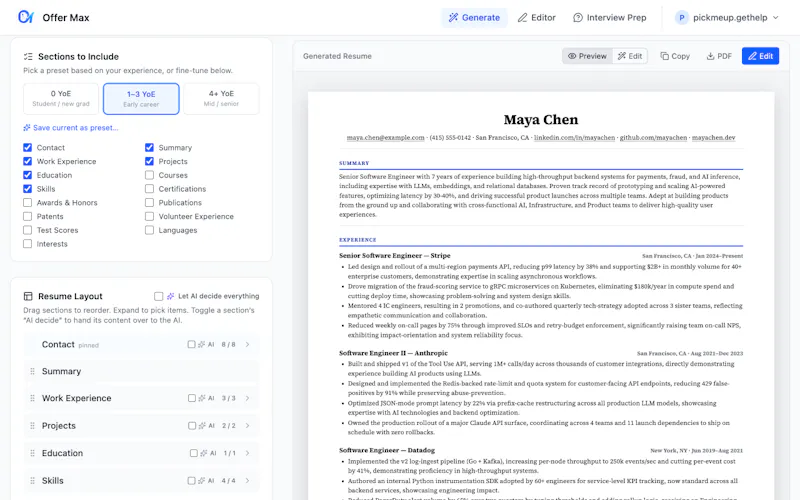Open mayachen.dev link
This screenshot has height=500, width=800.
coord(713,138)
